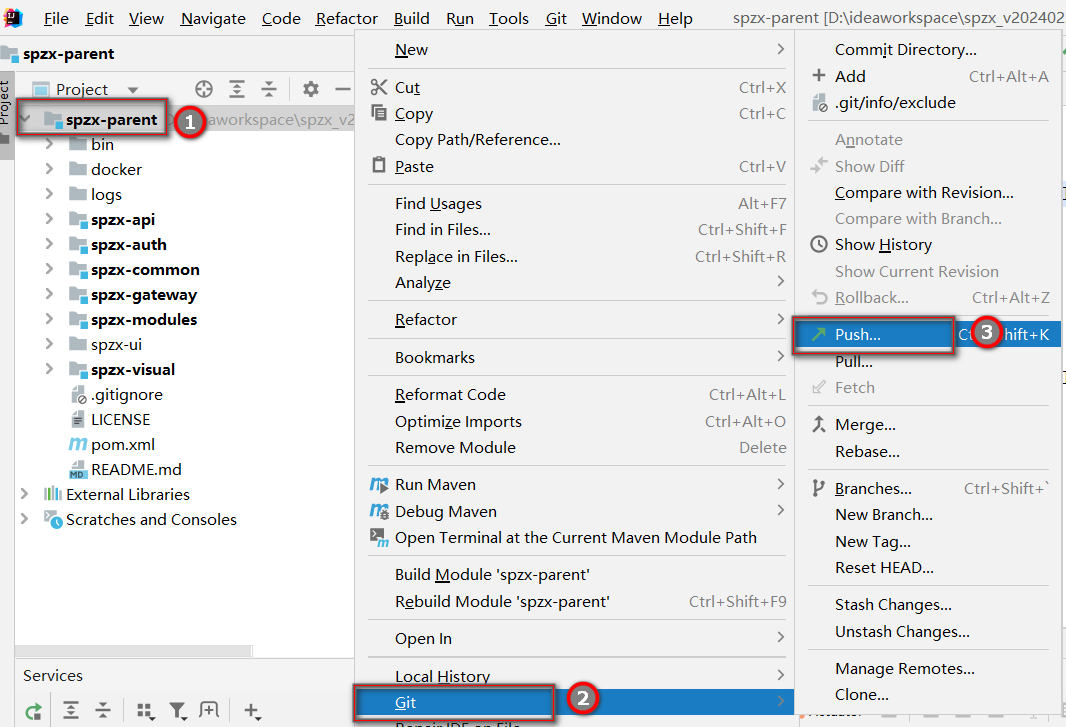Viewport: 1066px width, 727px height.
Task: Click the Show History clock icon
Action: [x=819, y=244]
